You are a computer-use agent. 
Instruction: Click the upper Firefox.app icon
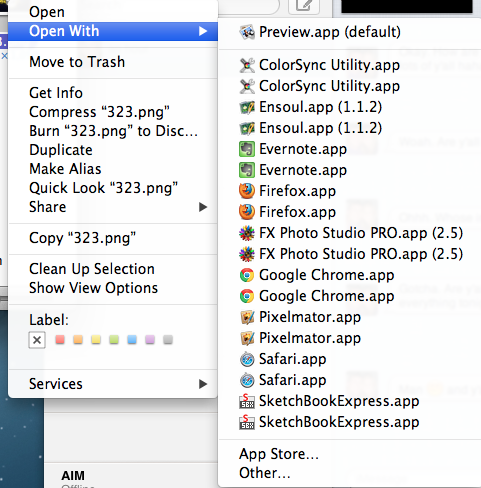(247, 191)
